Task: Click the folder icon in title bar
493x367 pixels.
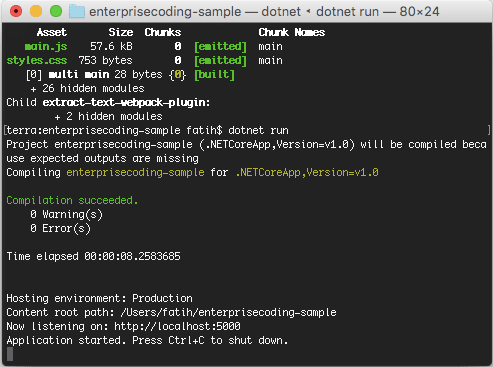Action: pos(77,12)
